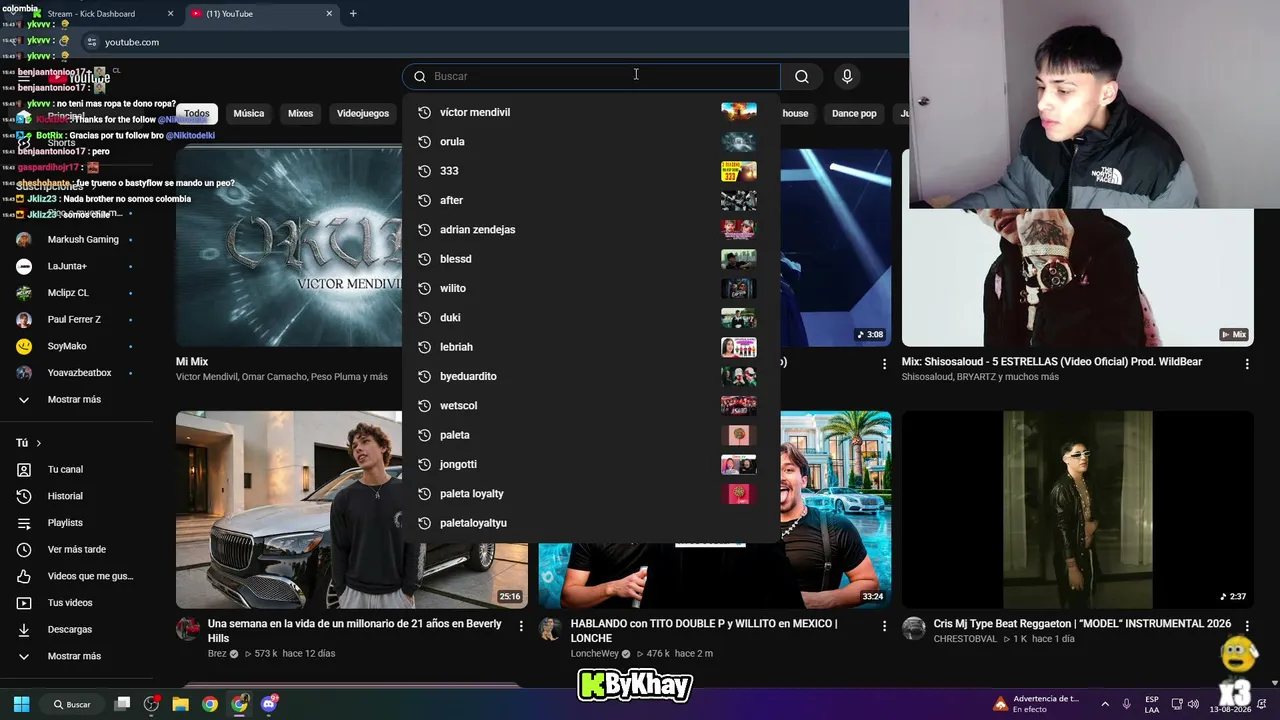Open LaJunta+ channel avatar in sidebar
1280x720 pixels.
[x=24, y=267]
